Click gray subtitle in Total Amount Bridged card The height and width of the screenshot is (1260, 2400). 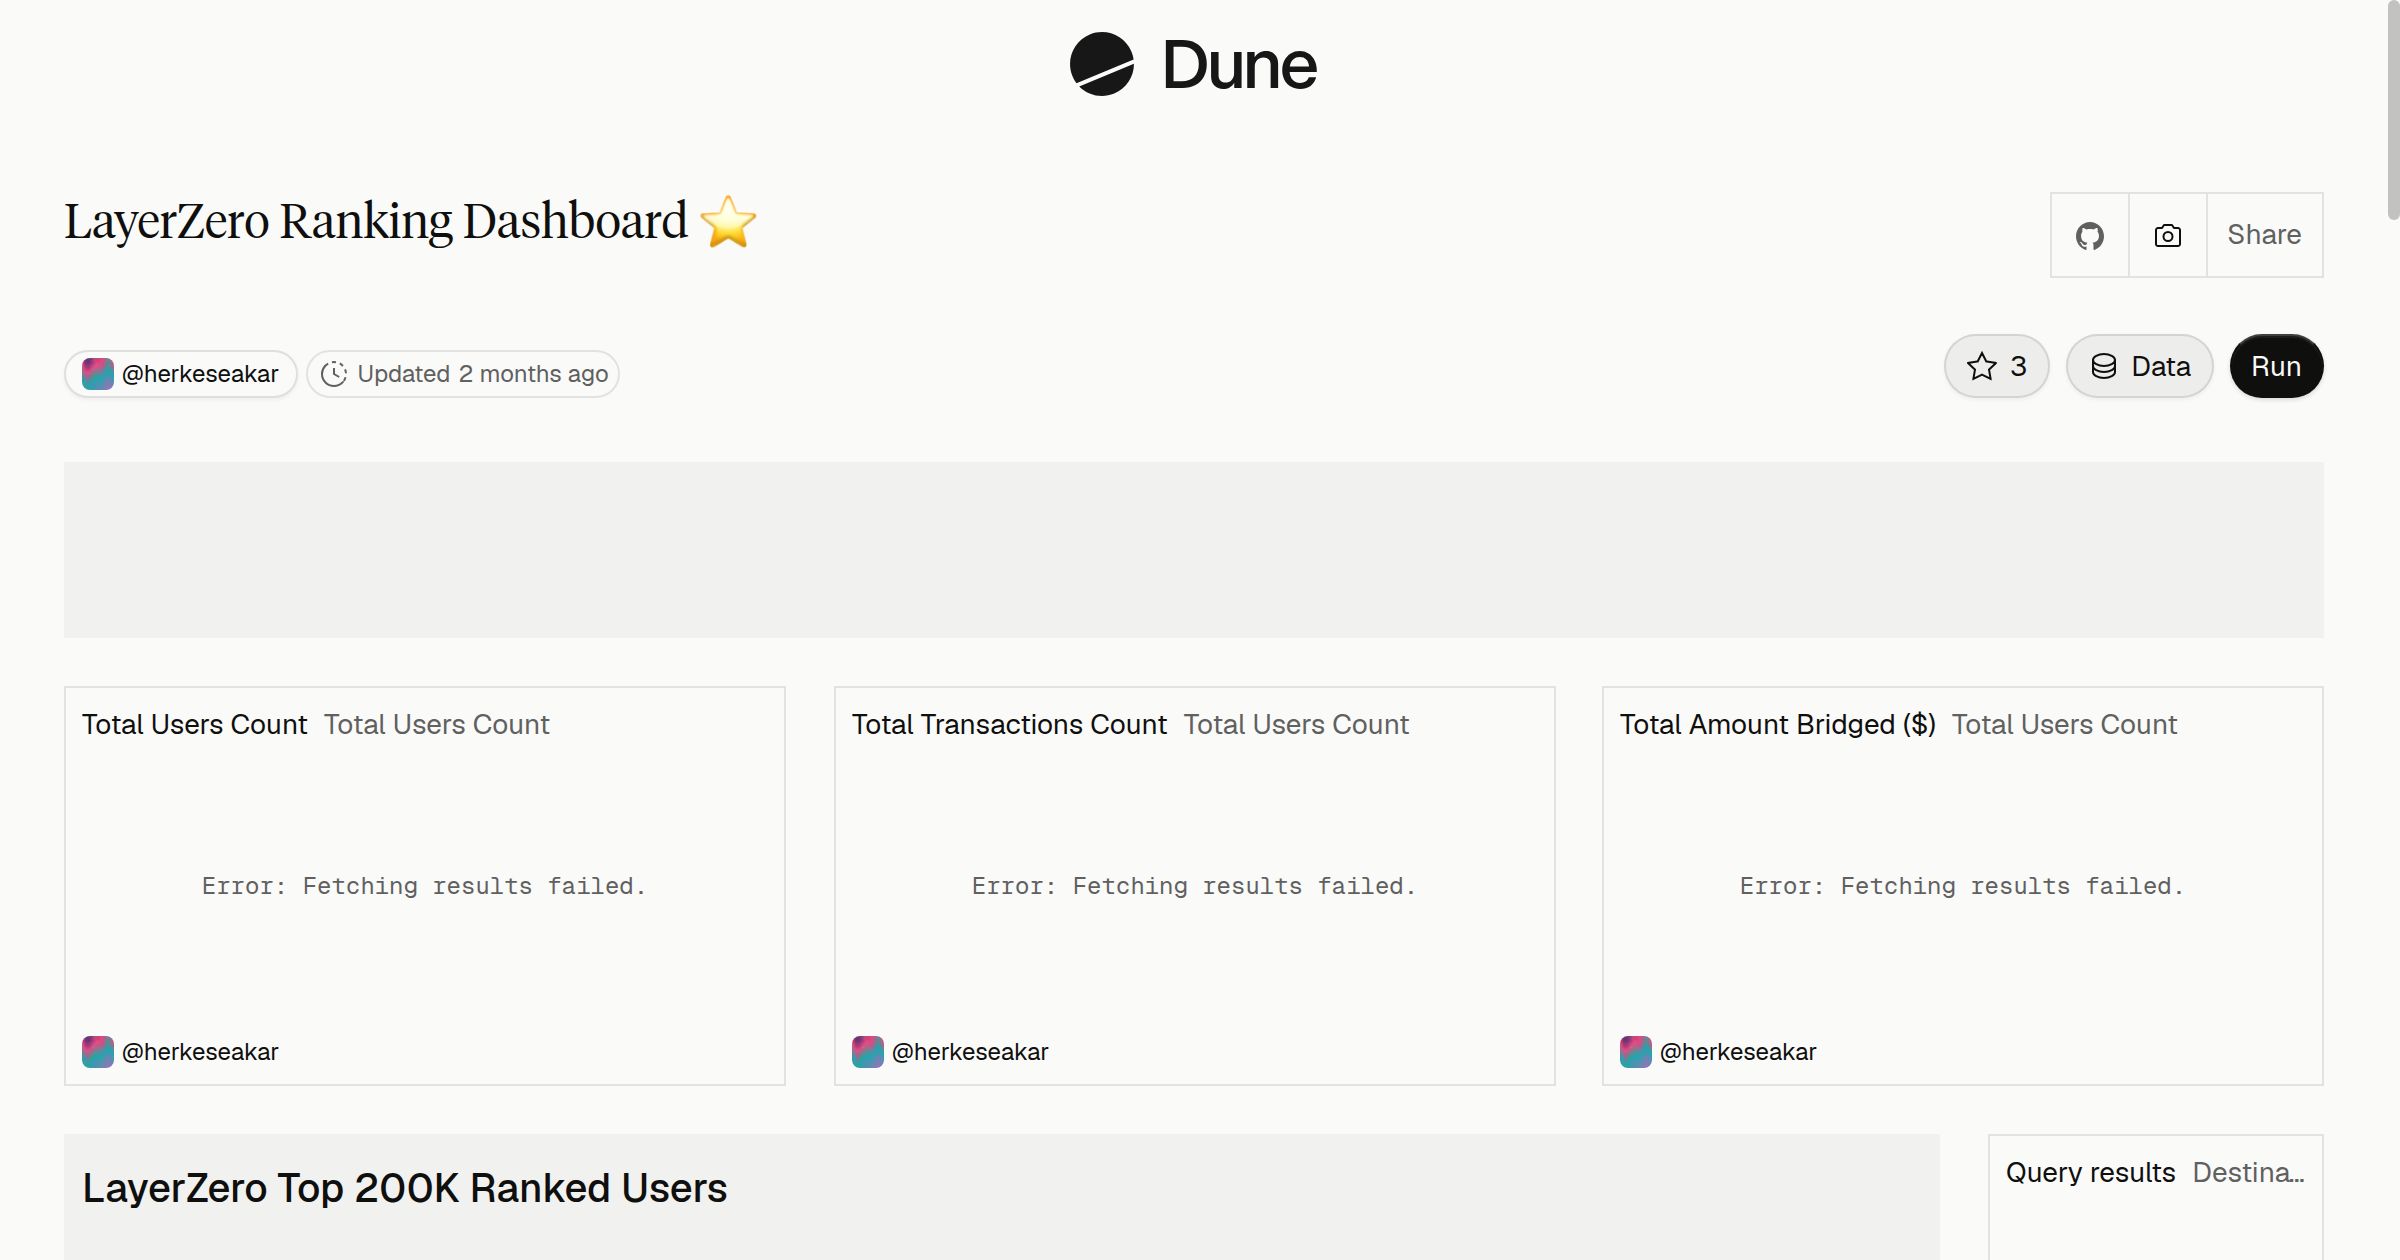(2064, 724)
